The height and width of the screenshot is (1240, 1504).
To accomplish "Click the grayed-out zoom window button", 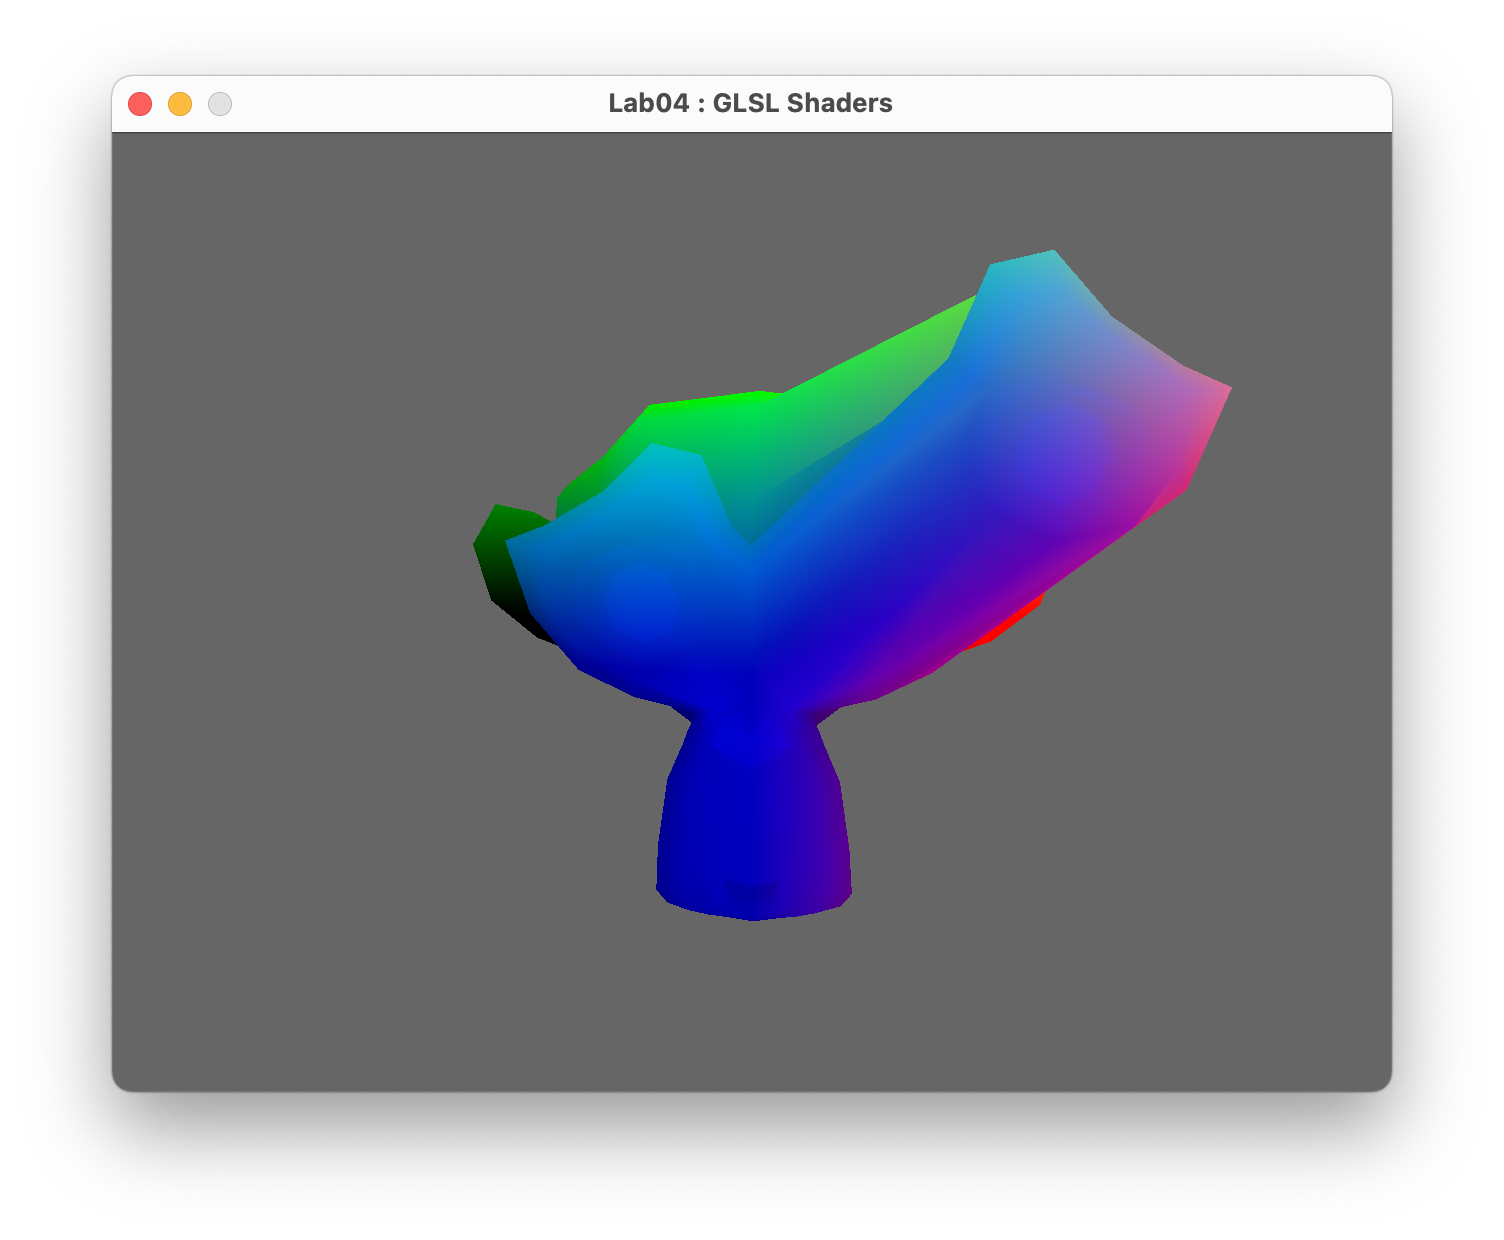I will 220,104.
